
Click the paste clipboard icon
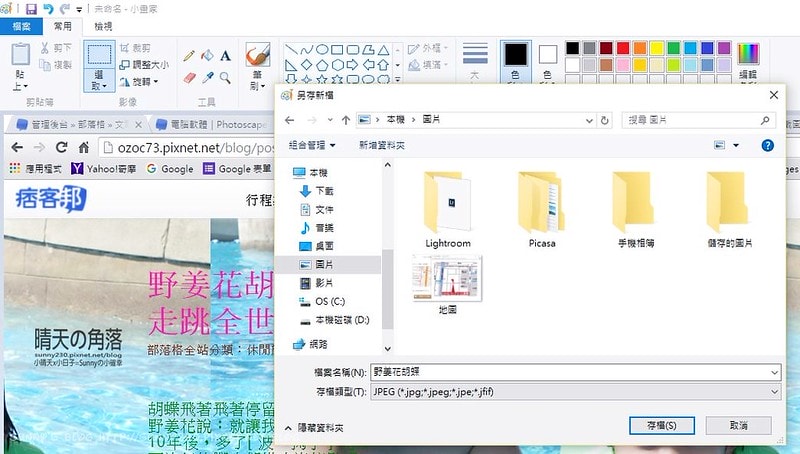pos(20,55)
